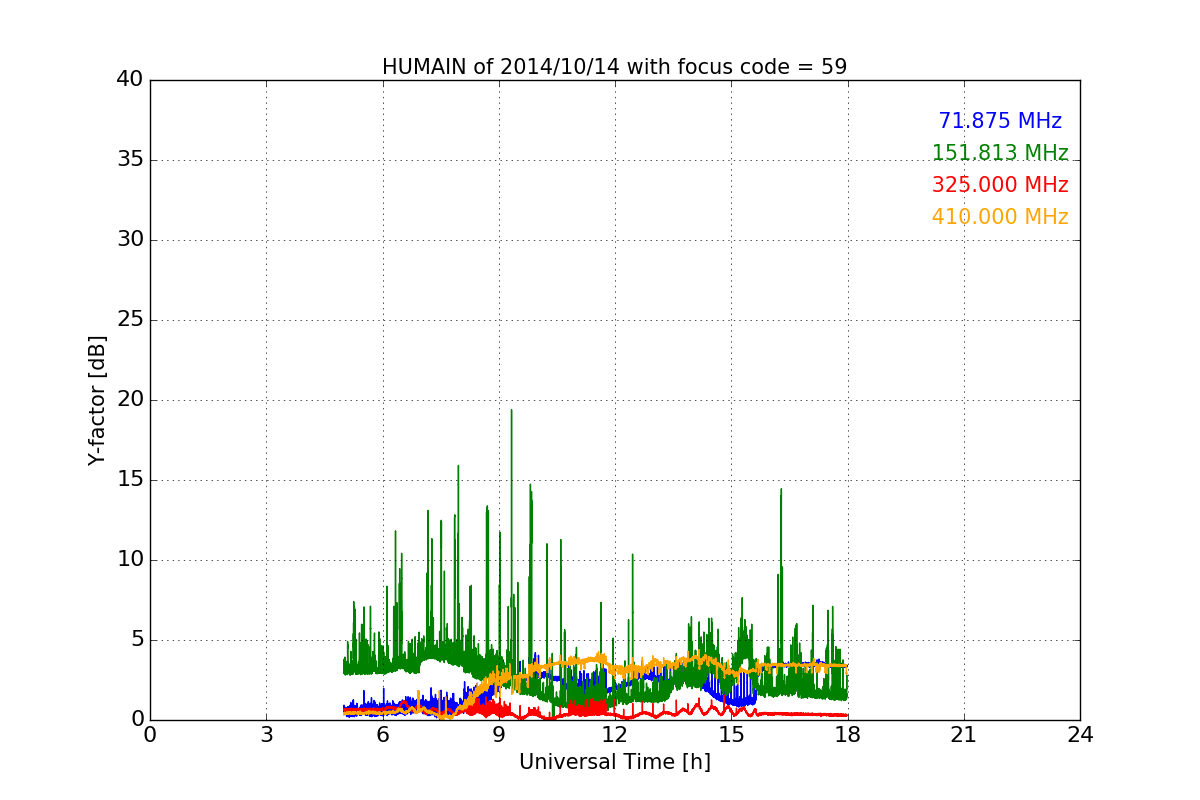The height and width of the screenshot is (800, 1200).
Task: Click the plot title mentioning HUMAIN 2014/10/14
Action: [614, 67]
